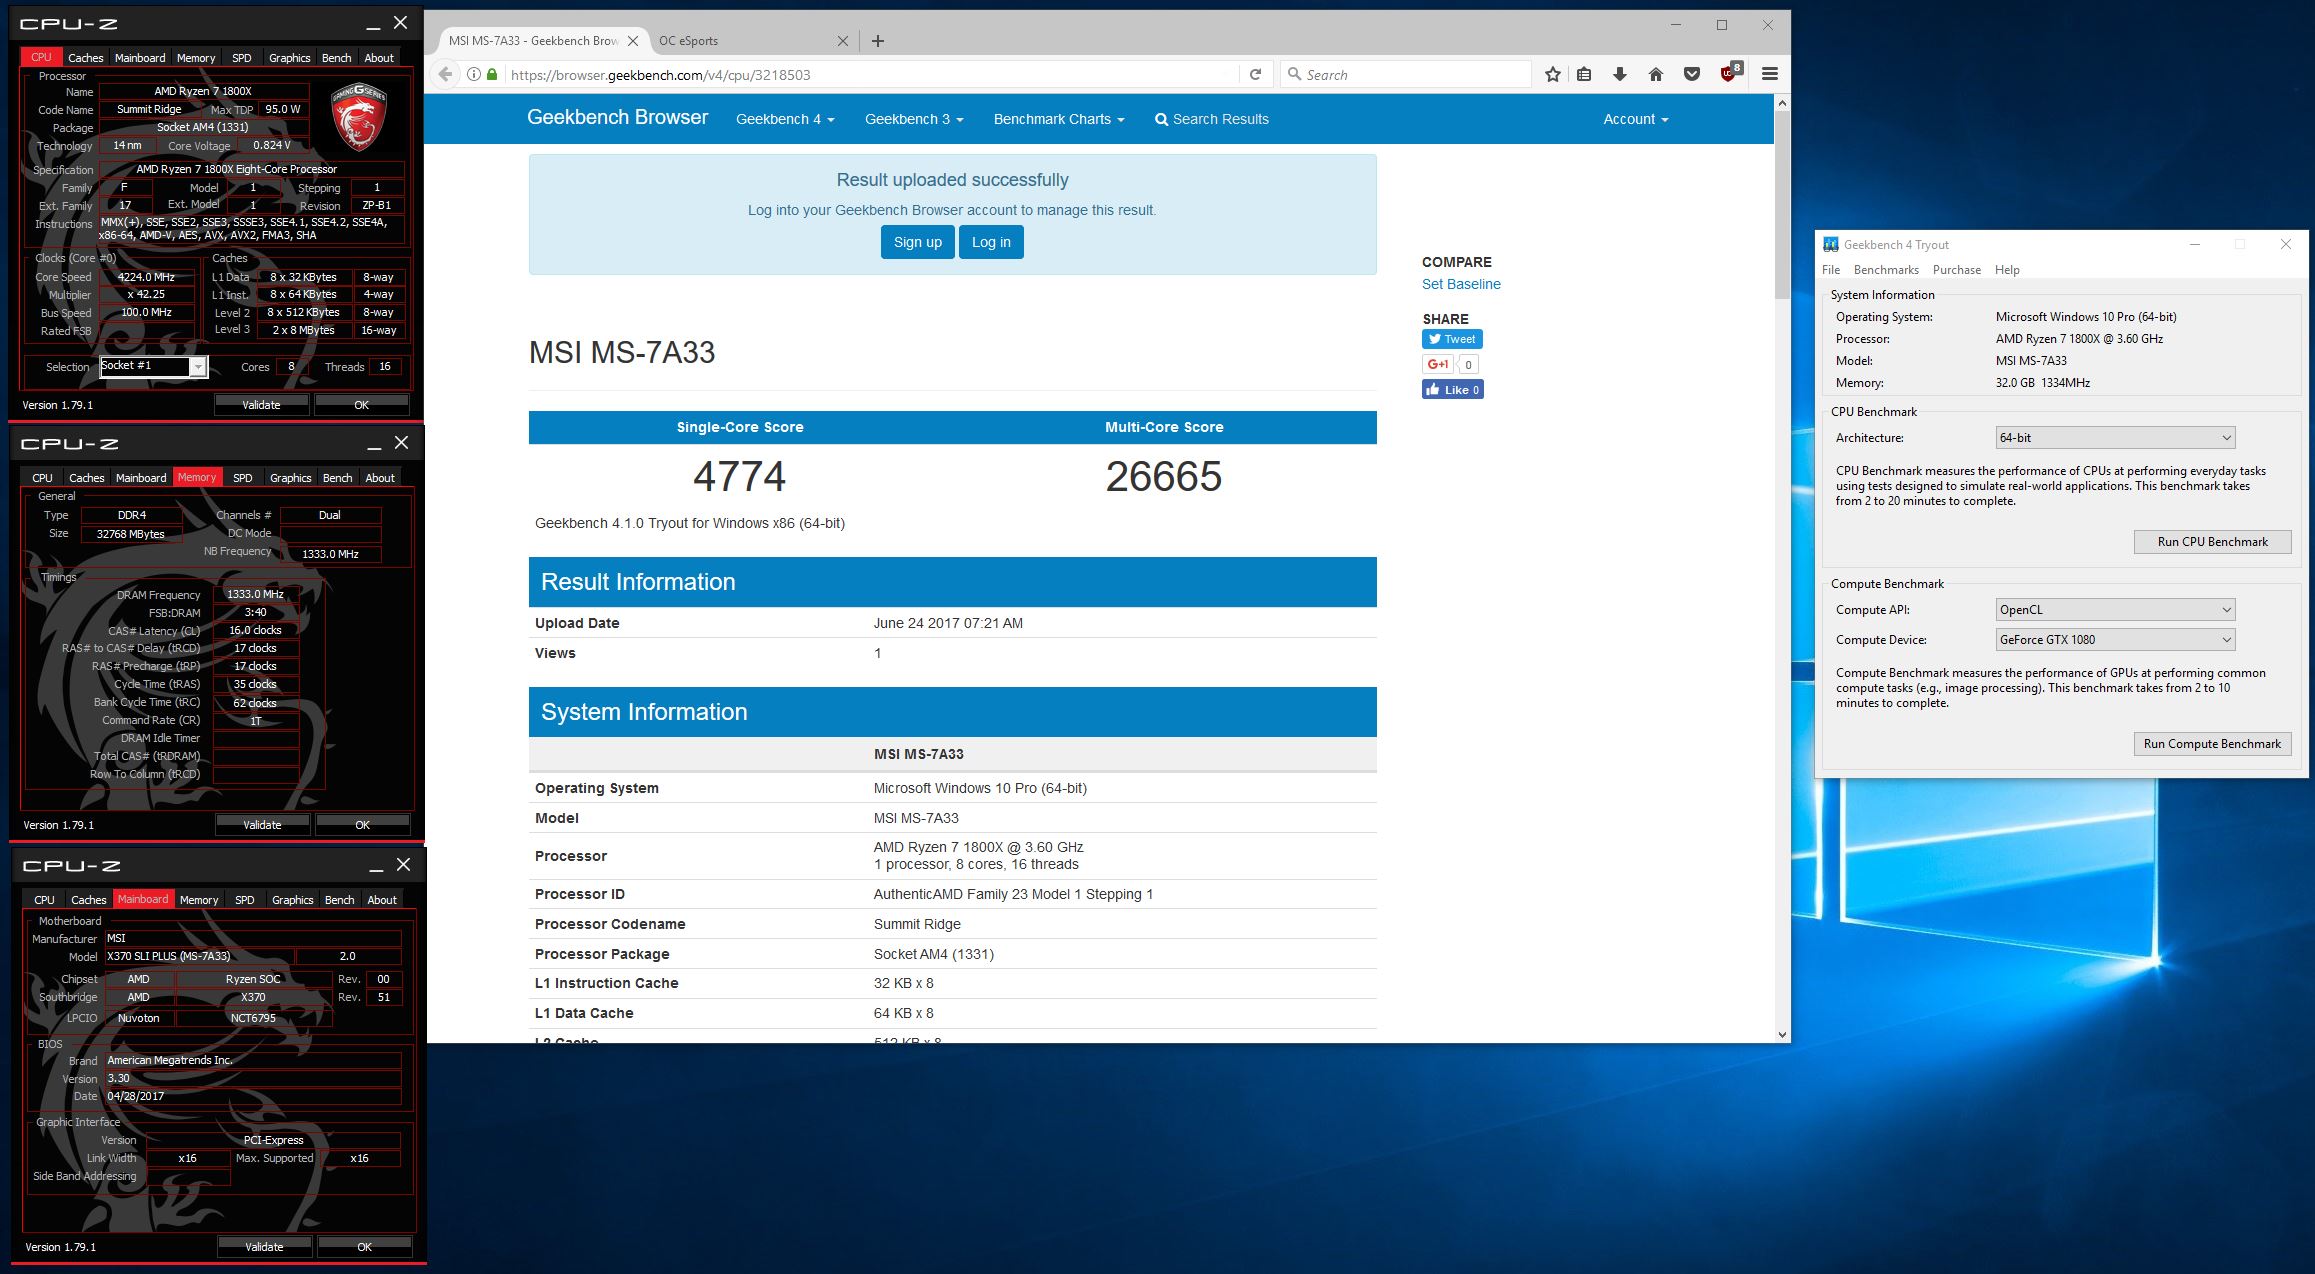Click the Google +1 share button
Viewport: 2315px width, 1274px height.
pos(1437,364)
